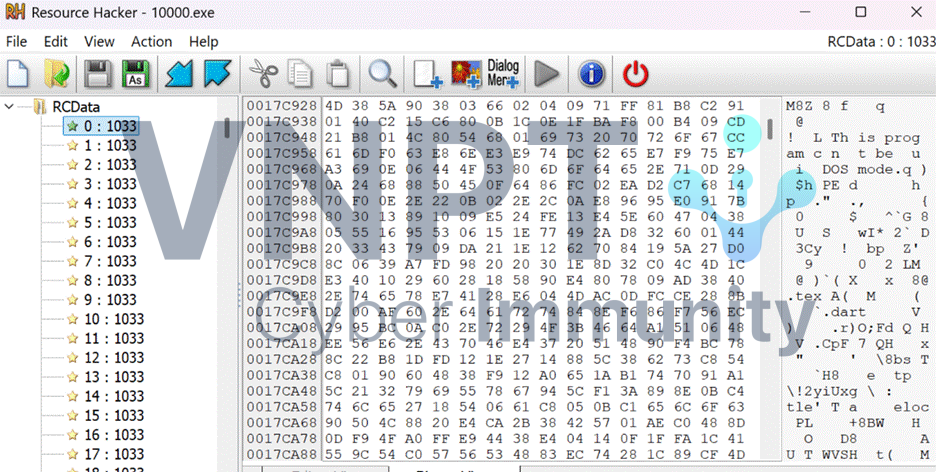Screen dimensions: 936x472
Task: Open the File menu
Action: (x=17, y=41)
